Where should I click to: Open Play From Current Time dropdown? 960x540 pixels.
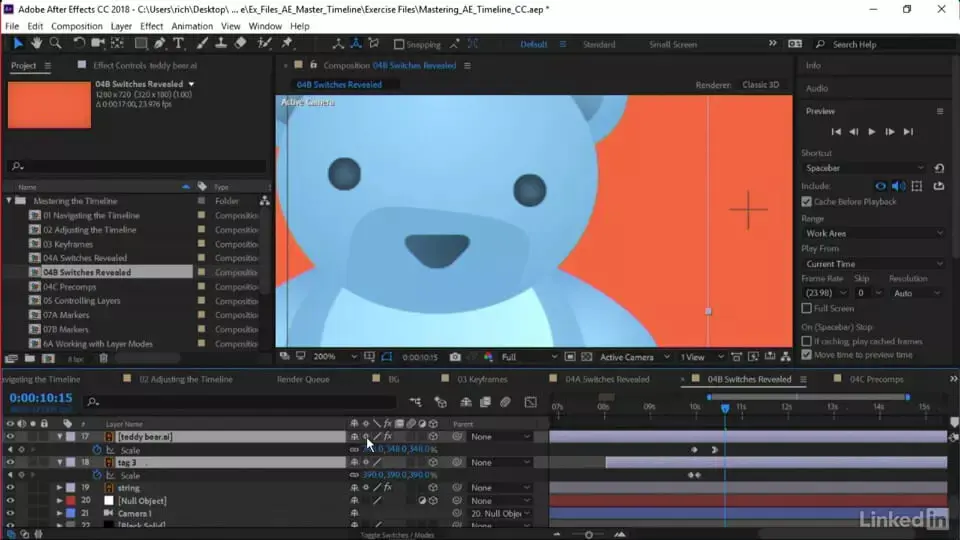[874, 264]
